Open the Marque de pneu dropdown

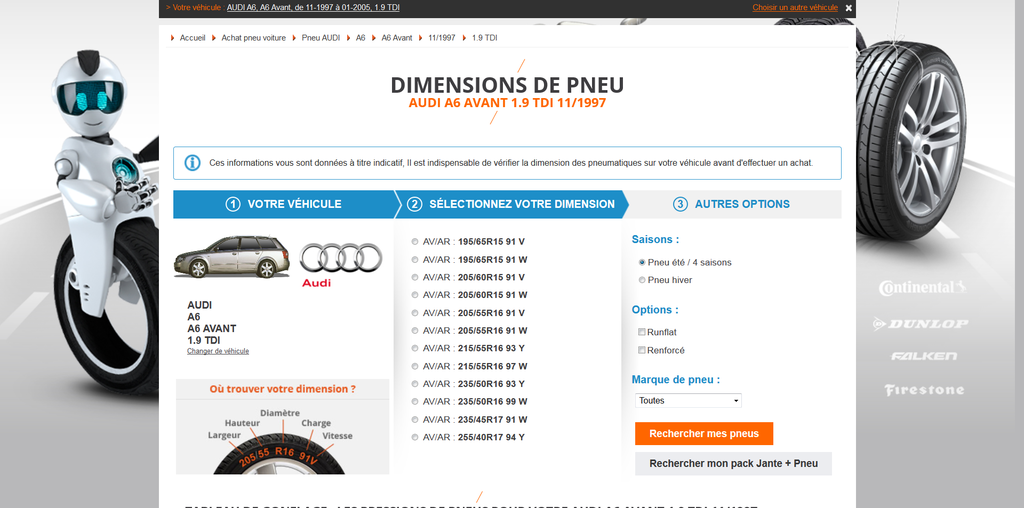click(x=688, y=400)
